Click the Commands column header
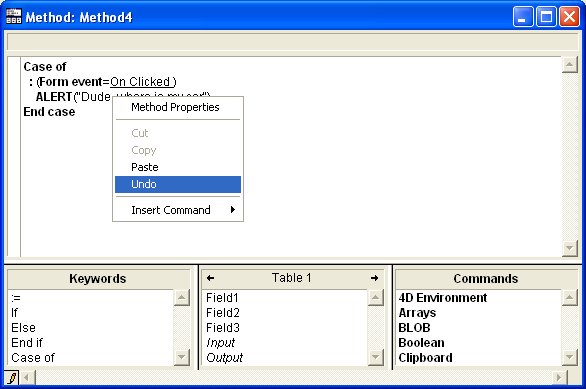 click(x=485, y=279)
